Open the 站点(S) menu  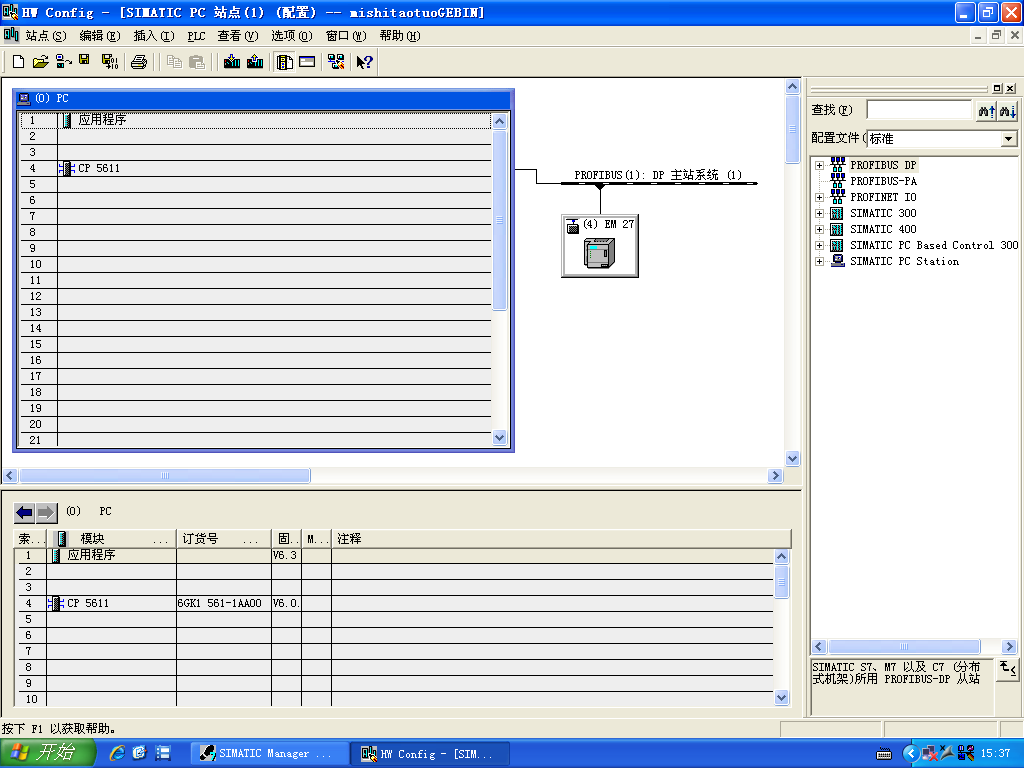pyautogui.click(x=46, y=36)
